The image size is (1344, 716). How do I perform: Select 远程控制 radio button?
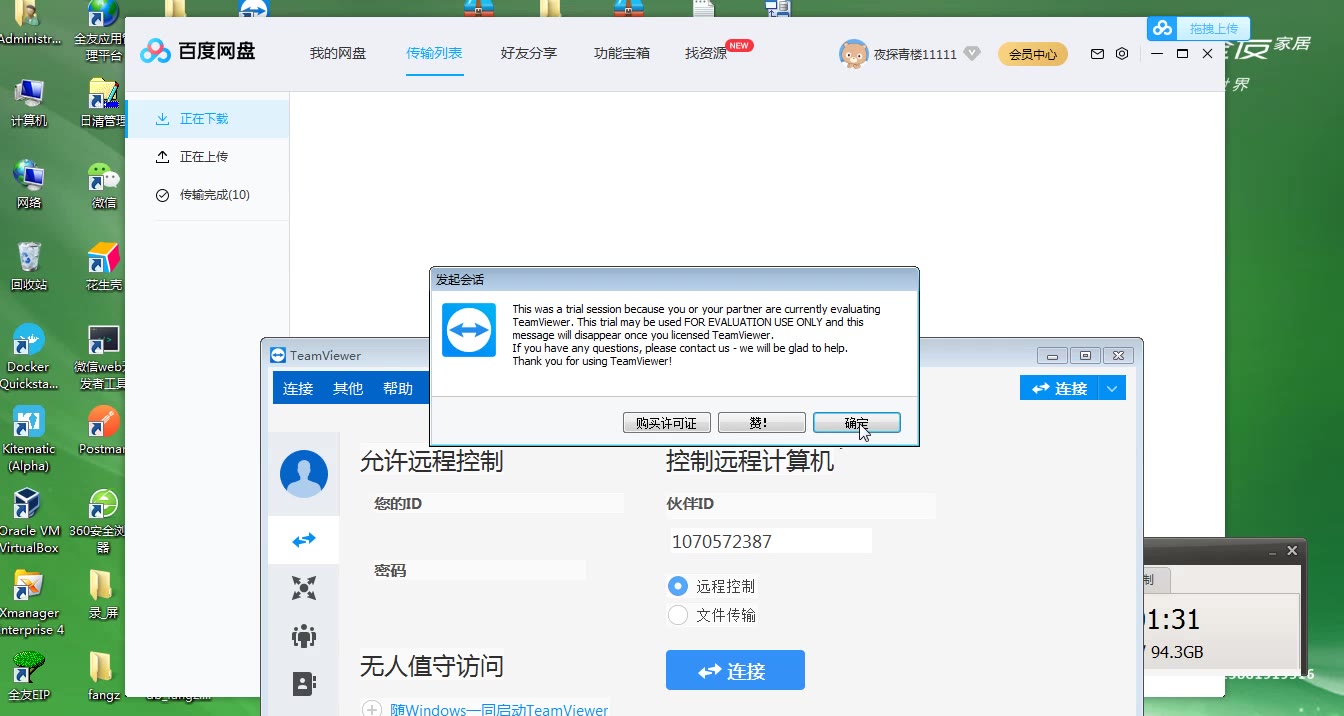point(678,587)
